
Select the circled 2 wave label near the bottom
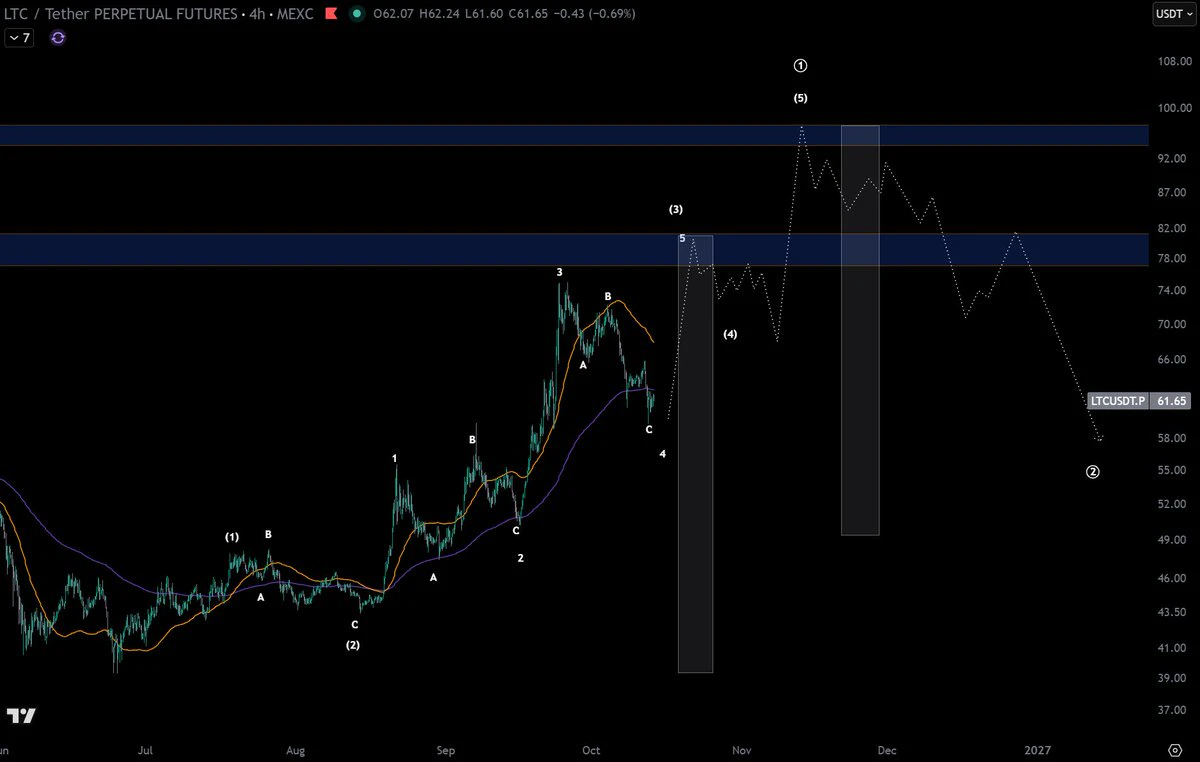[1093, 472]
